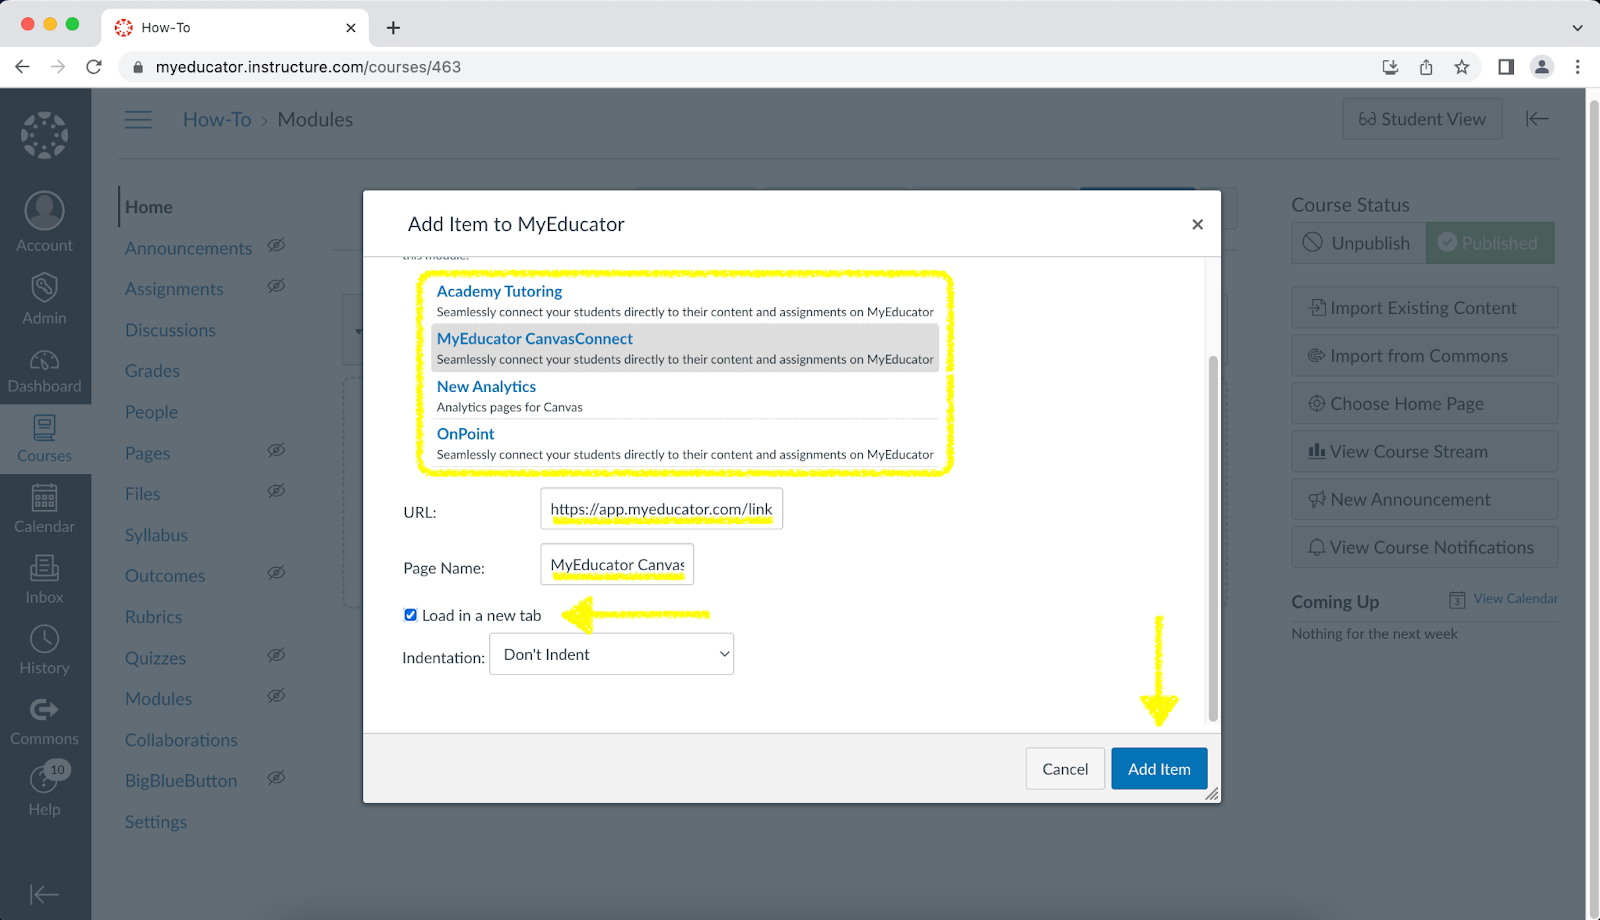This screenshot has height=920, width=1600.
Task: Open Grades in course navigation
Action: 152,371
